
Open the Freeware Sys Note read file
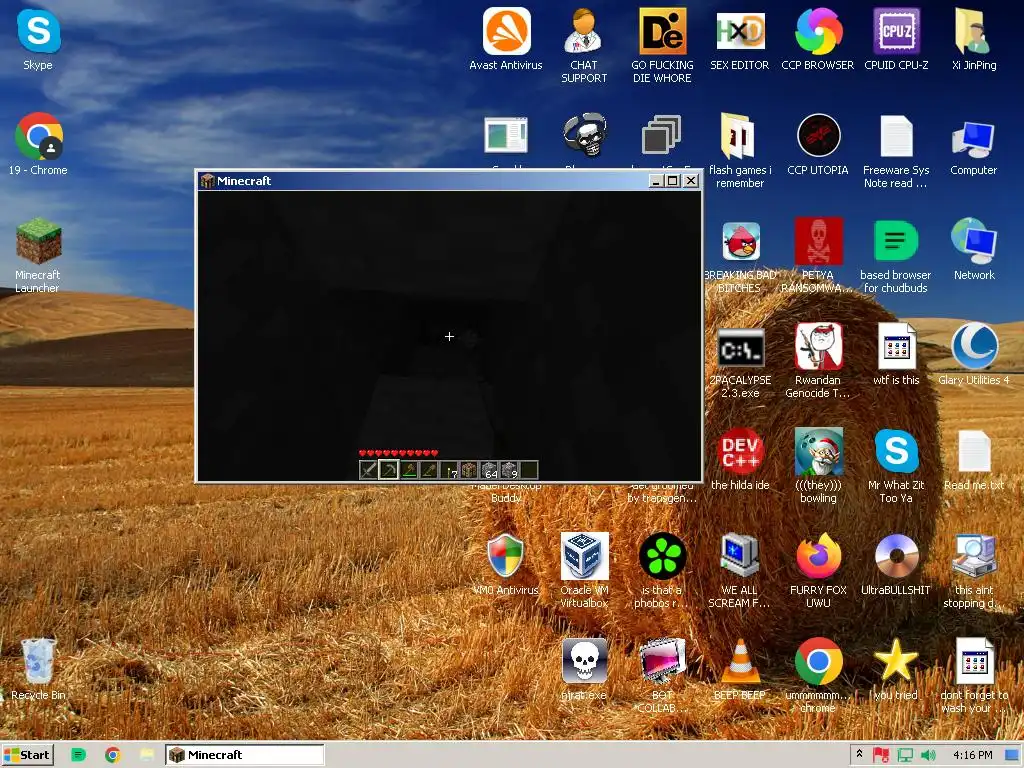896,151
